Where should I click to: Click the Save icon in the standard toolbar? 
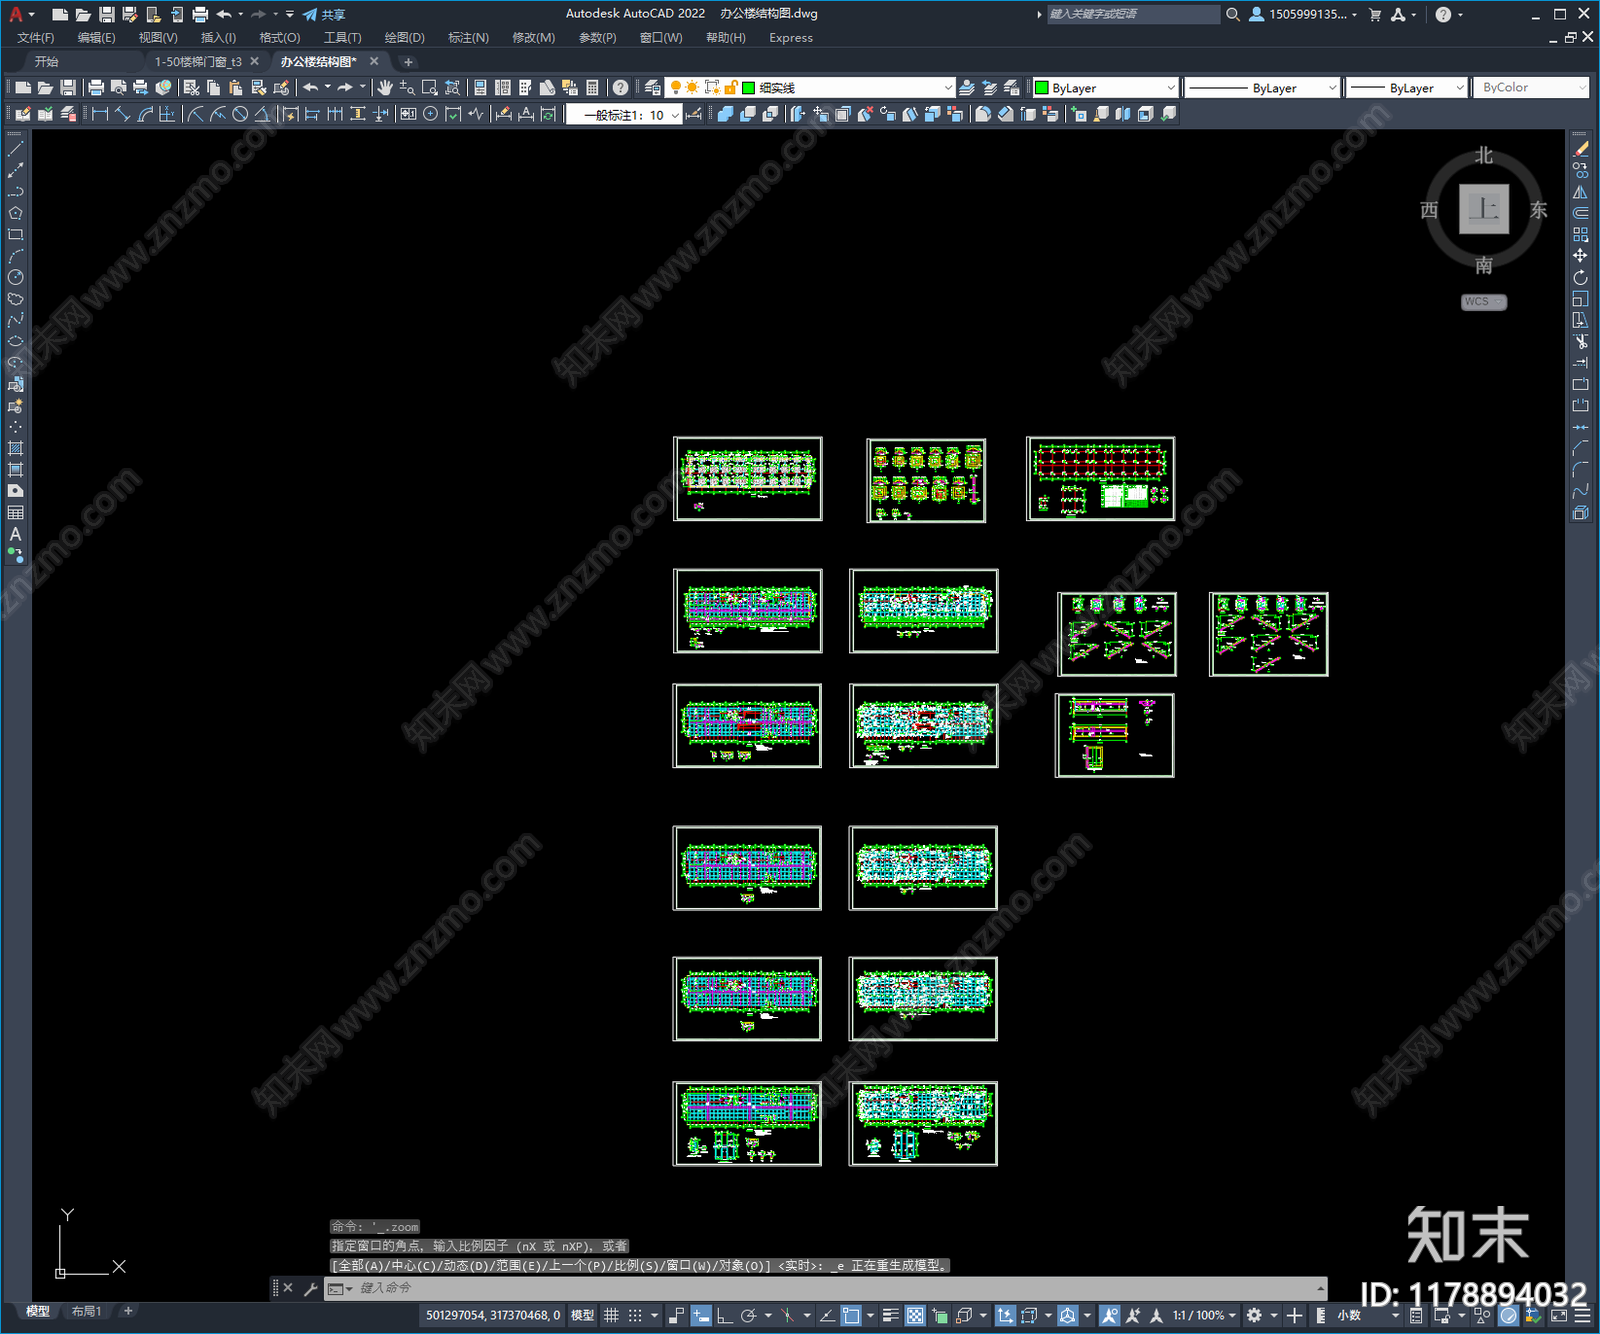click(x=68, y=88)
